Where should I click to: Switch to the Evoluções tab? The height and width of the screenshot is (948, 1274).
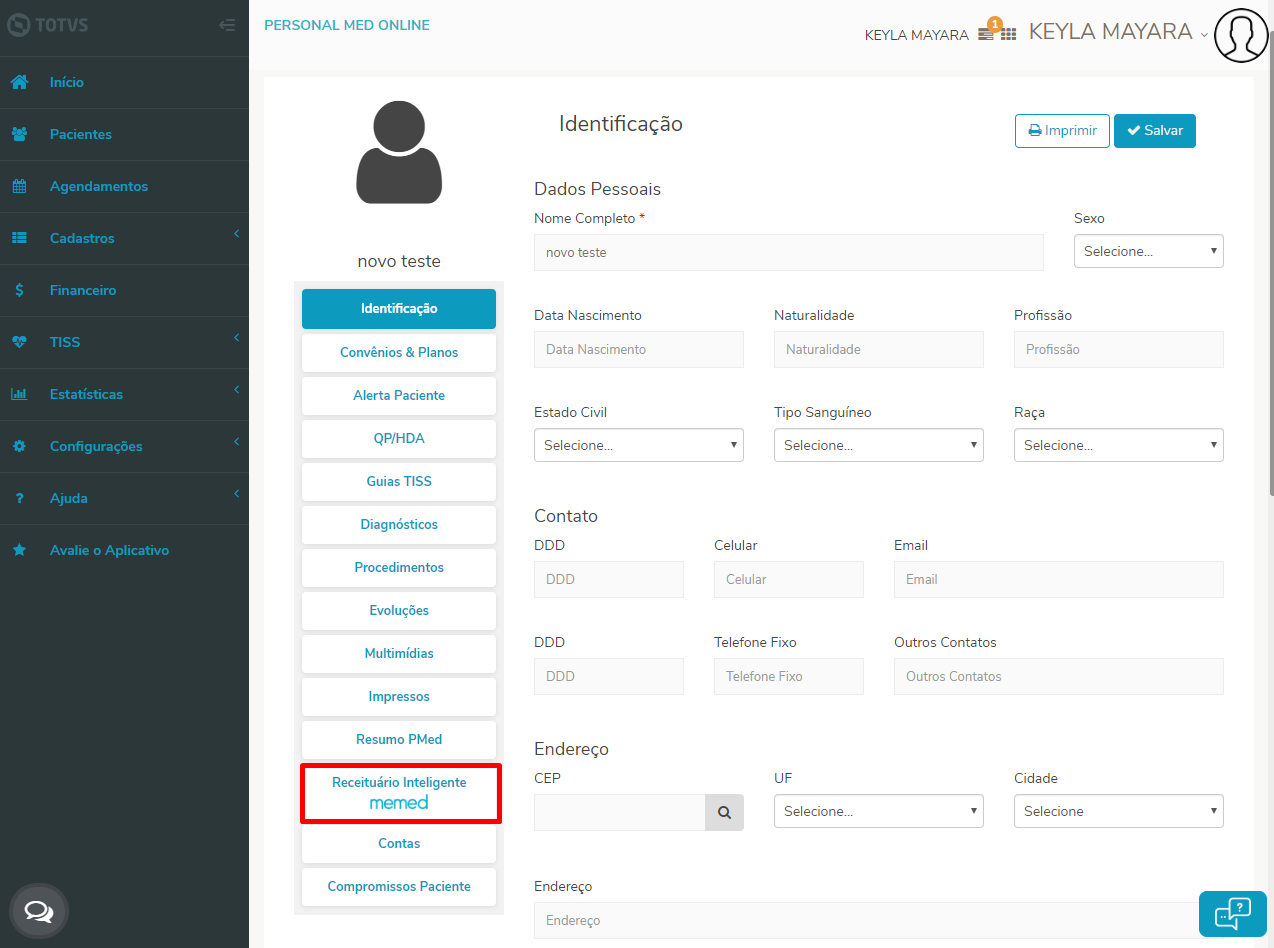point(399,610)
